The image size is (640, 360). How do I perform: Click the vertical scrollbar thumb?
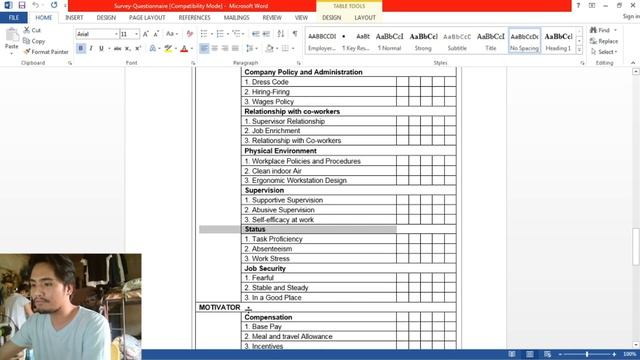tap(636, 247)
